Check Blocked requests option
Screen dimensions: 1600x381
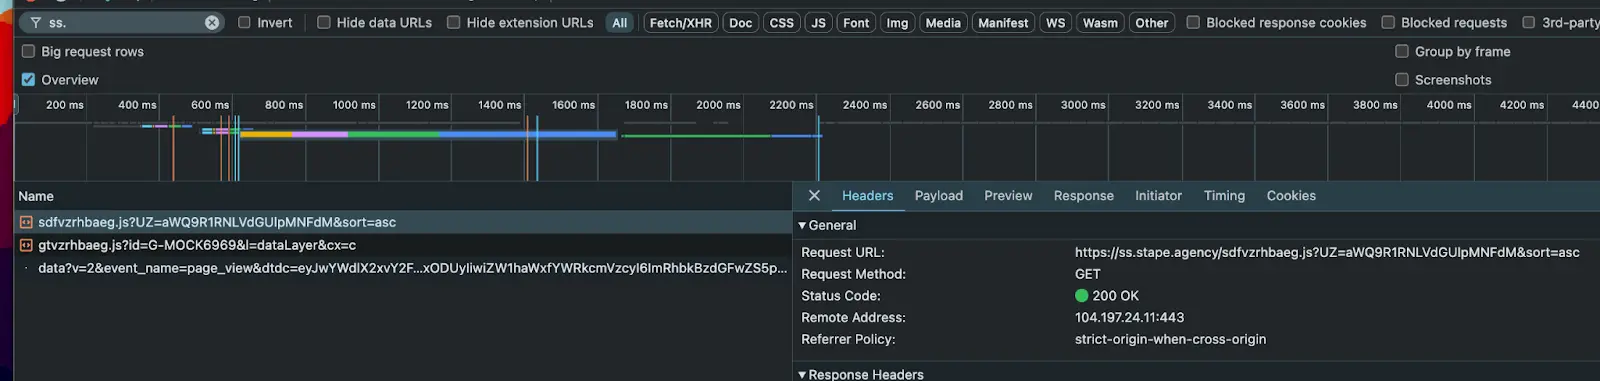pyautogui.click(x=1388, y=22)
